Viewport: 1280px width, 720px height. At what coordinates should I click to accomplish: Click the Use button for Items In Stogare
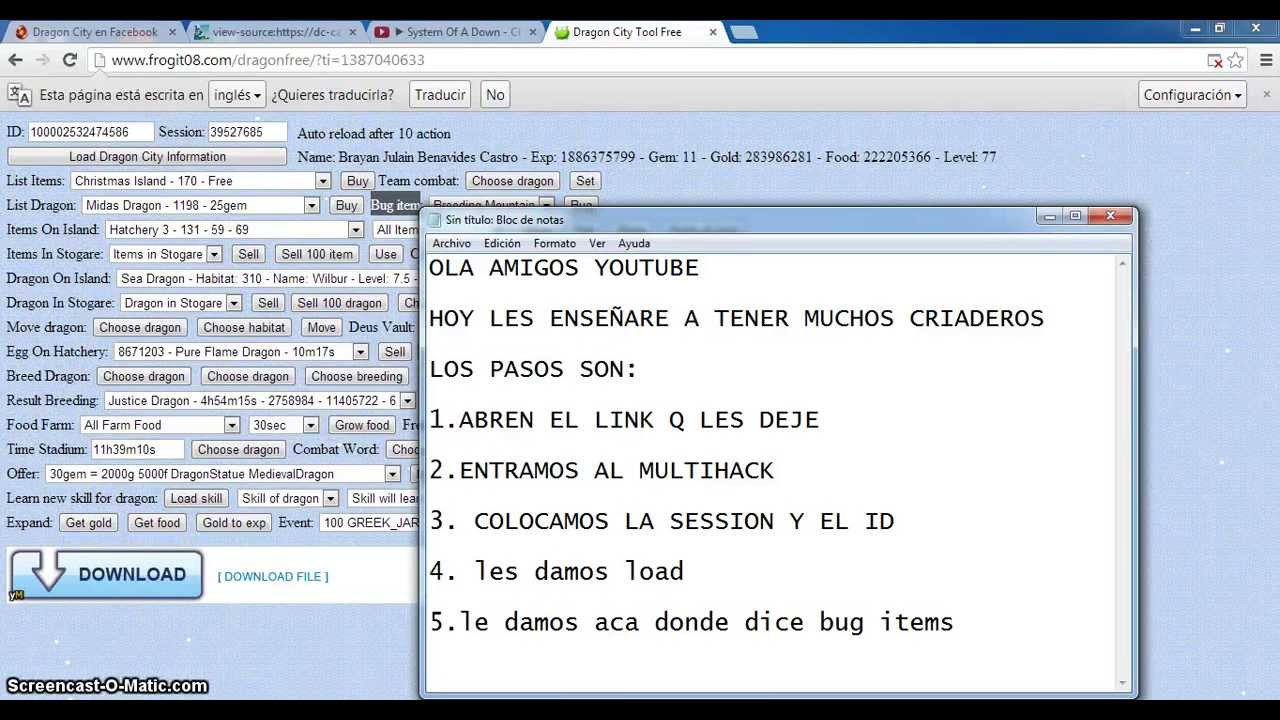click(385, 254)
